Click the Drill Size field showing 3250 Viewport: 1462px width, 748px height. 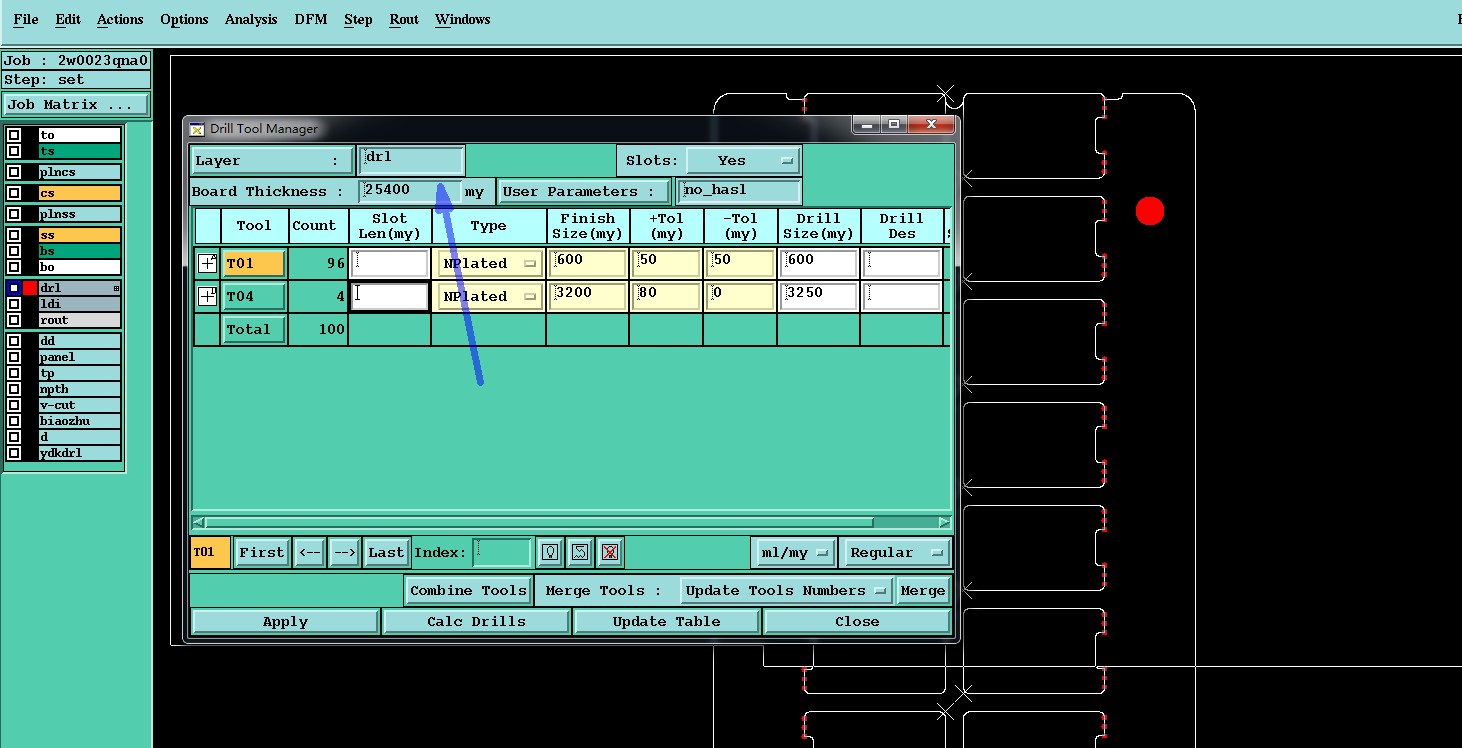tap(819, 296)
